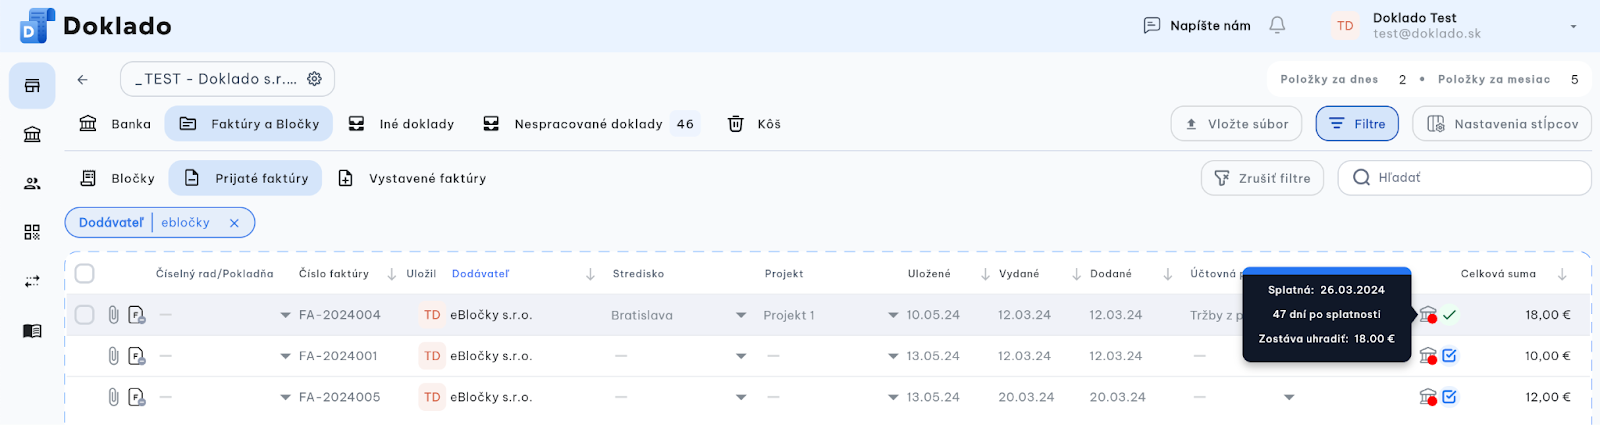
Task: Click the Hľadať search field
Action: (x=1465, y=178)
